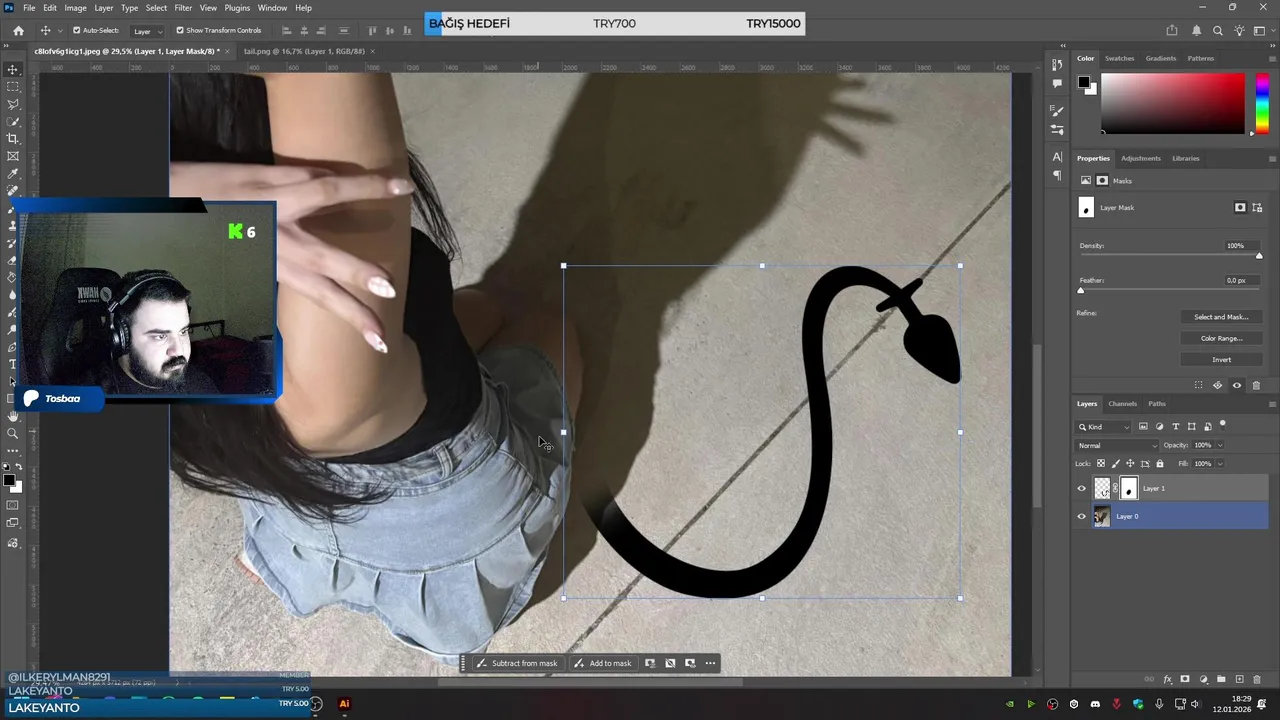Click the Select and Mask button
Image resolution: width=1280 pixels, height=720 pixels.
[1221, 317]
